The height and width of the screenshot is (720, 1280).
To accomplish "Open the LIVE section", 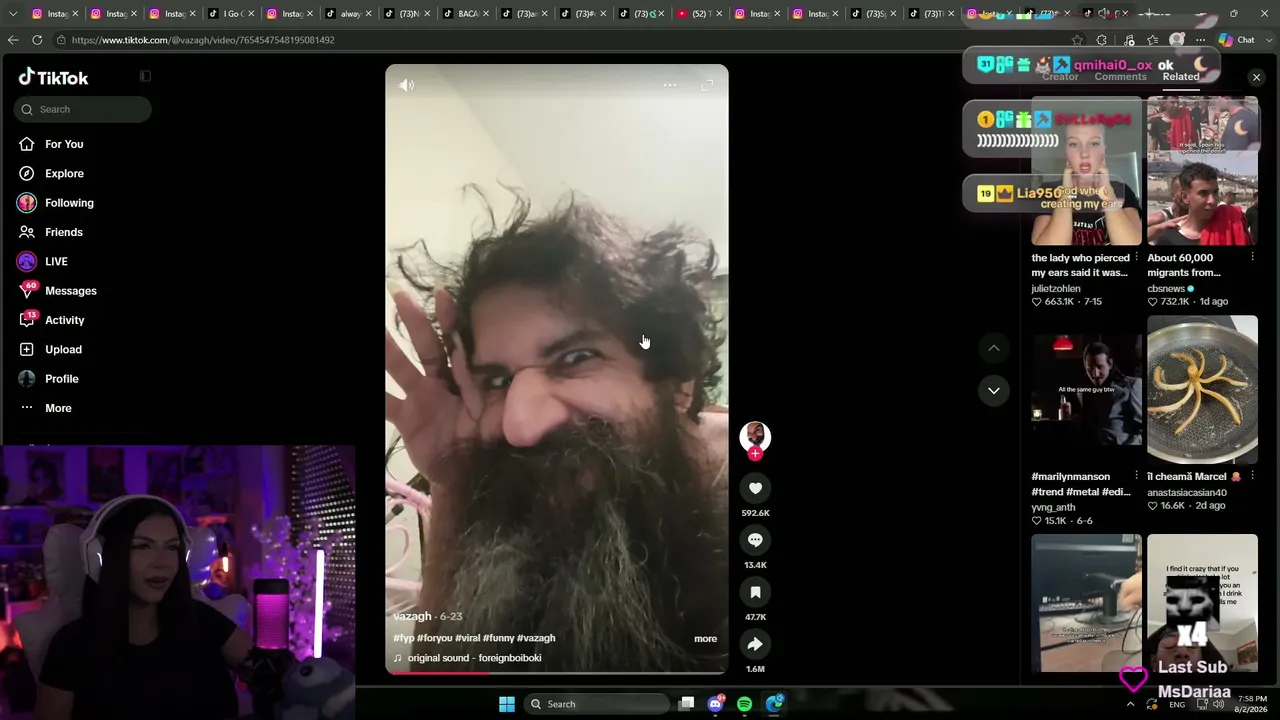I will [56, 261].
